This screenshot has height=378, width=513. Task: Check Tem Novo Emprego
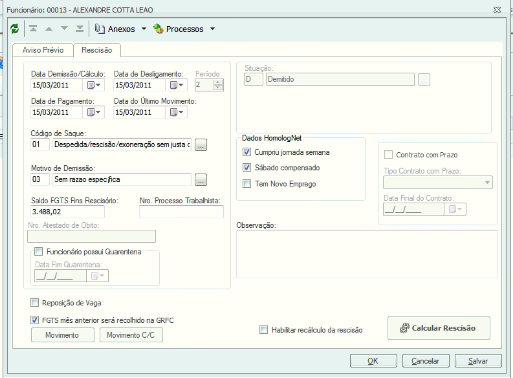[247, 184]
